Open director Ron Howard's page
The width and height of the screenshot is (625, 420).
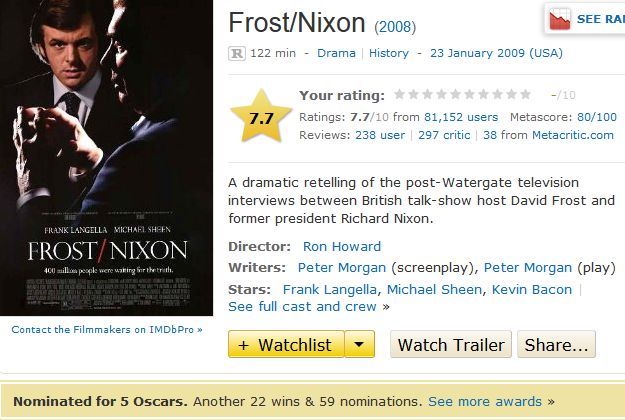click(x=341, y=246)
